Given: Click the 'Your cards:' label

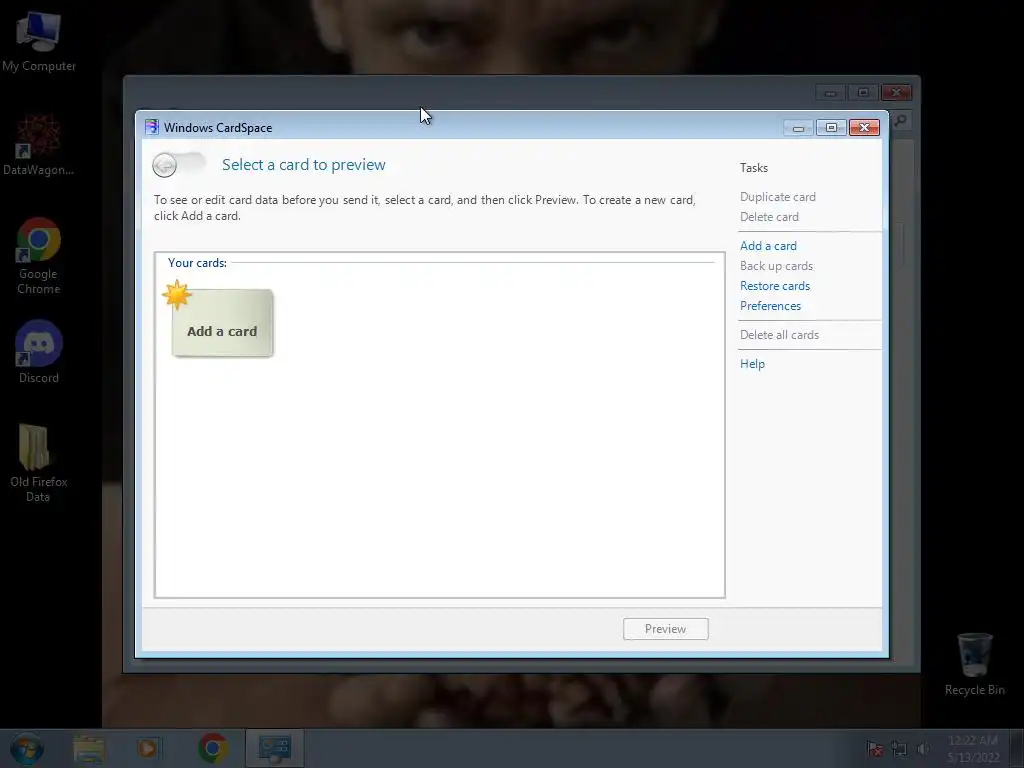Looking at the screenshot, I should click(x=197, y=263).
